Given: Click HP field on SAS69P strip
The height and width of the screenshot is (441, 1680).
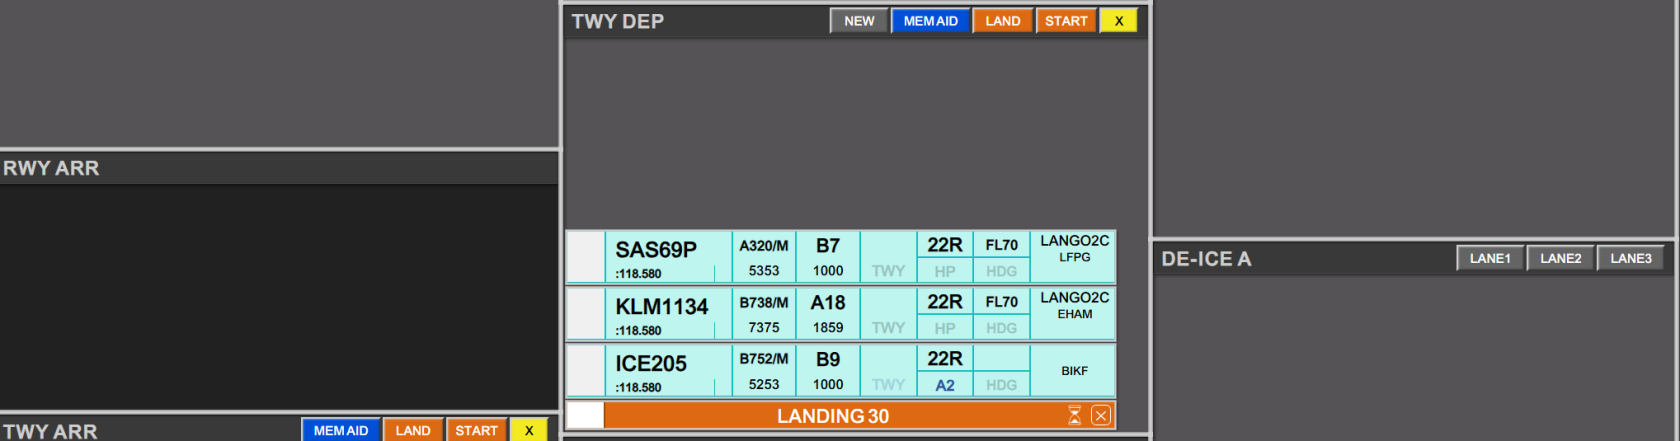Looking at the screenshot, I should coord(945,271).
